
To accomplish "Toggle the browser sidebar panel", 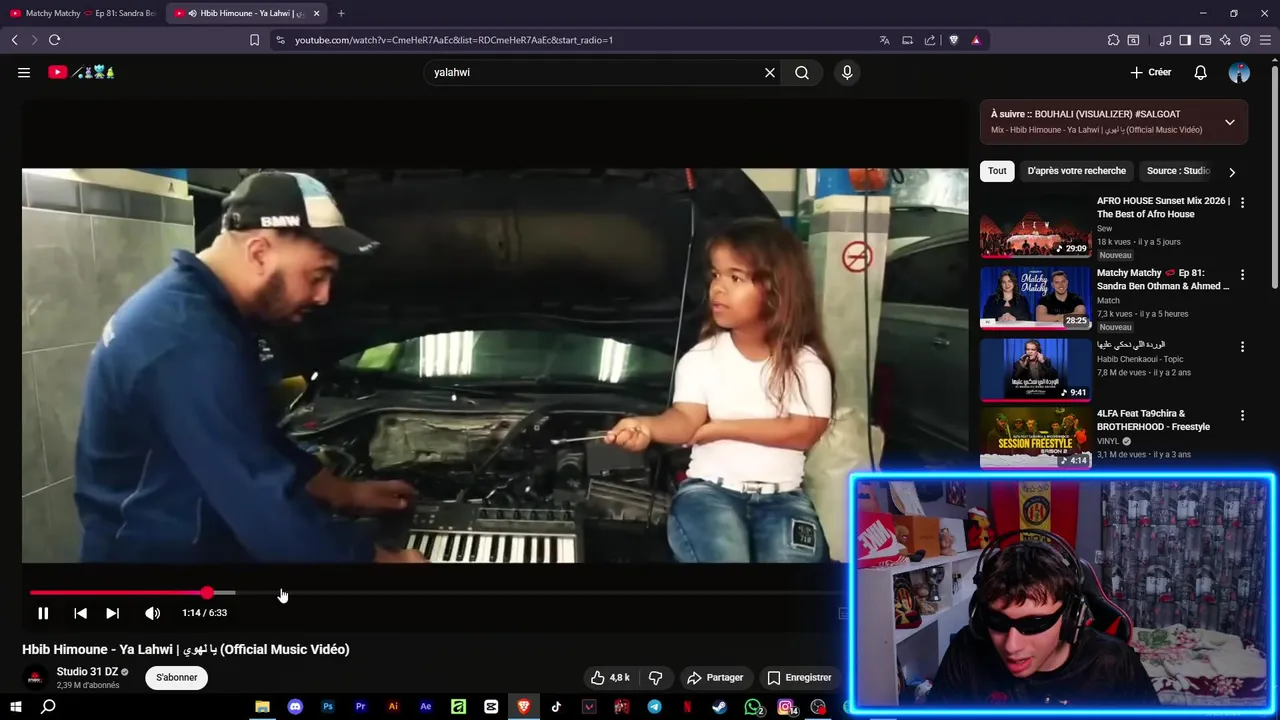I will [x=1185, y=40].
